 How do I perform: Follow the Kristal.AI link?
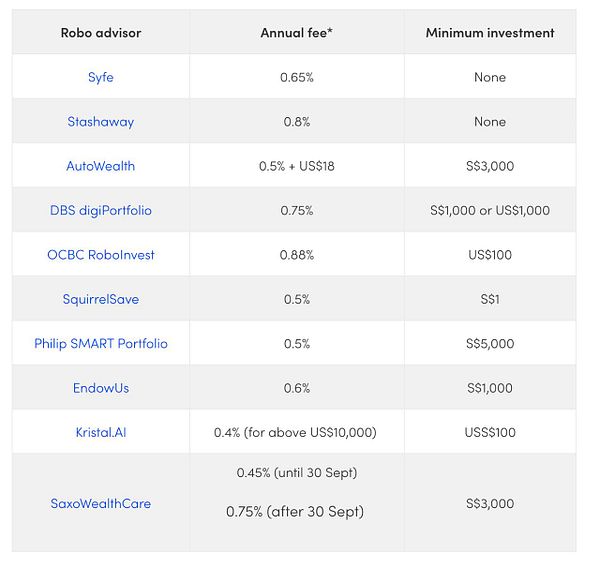point(101,432)
